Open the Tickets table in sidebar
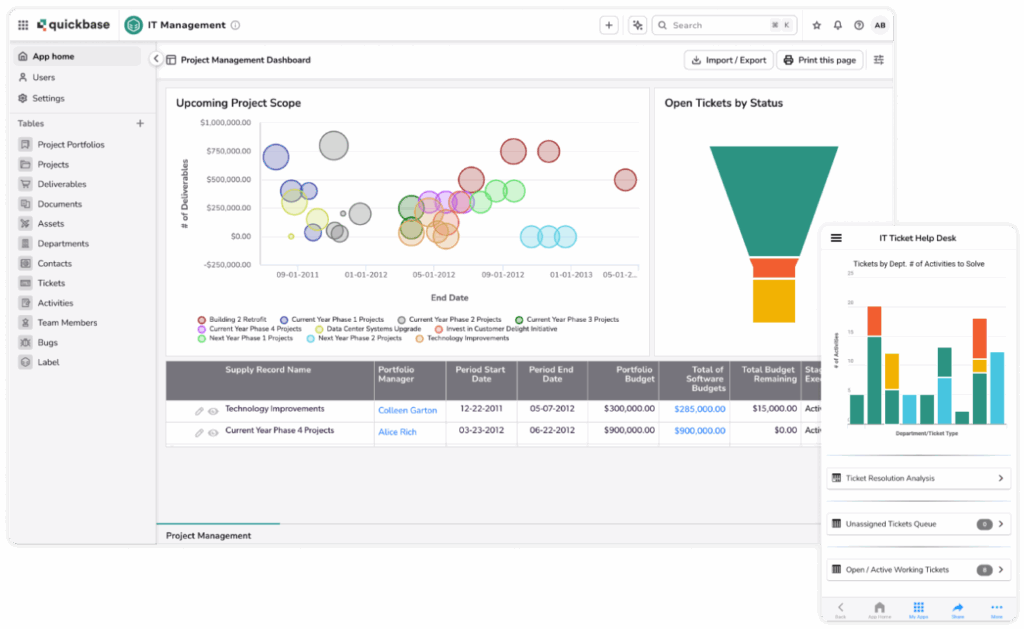This screenshot has height=629, width=1024. 51,283
